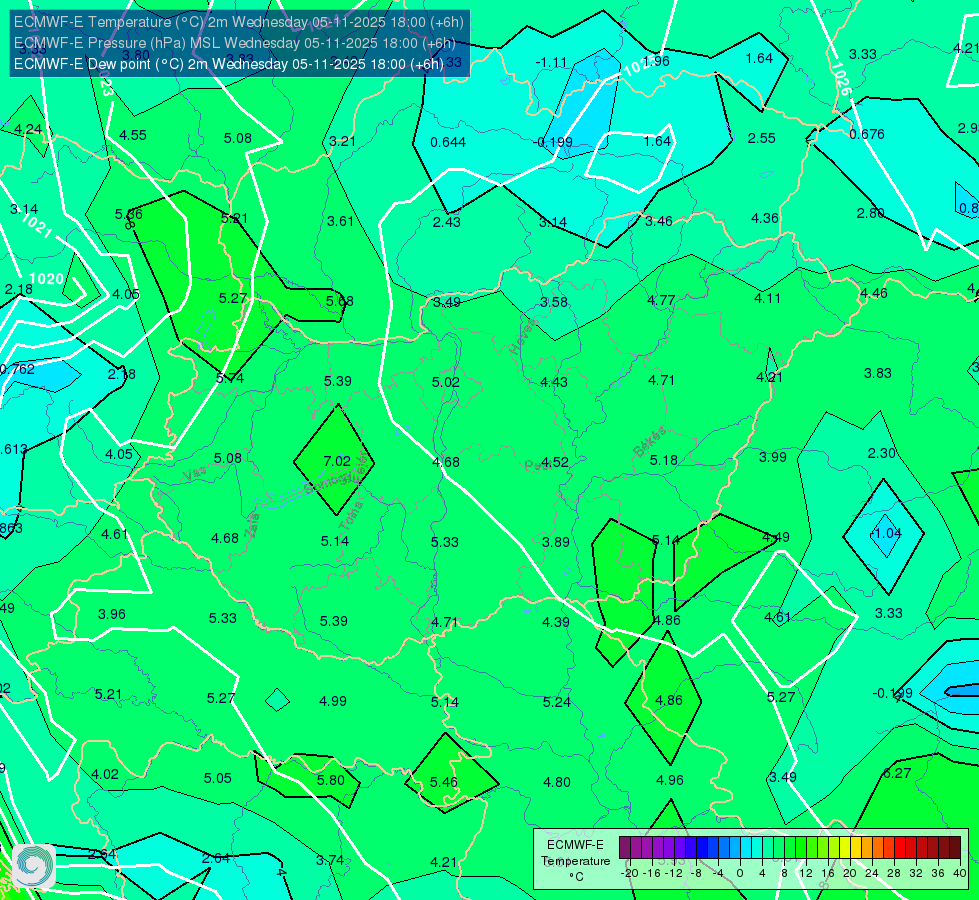The height and width of the screenshot is (900, 979).
Task: Click the 5.05 temperature value
Action: pos(218,778)
